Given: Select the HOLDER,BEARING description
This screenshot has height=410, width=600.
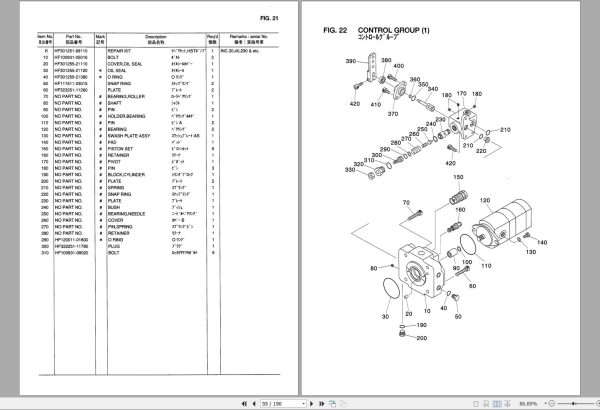Looking at the screenshot, I should pyautogui.click(x=126, y=116).
